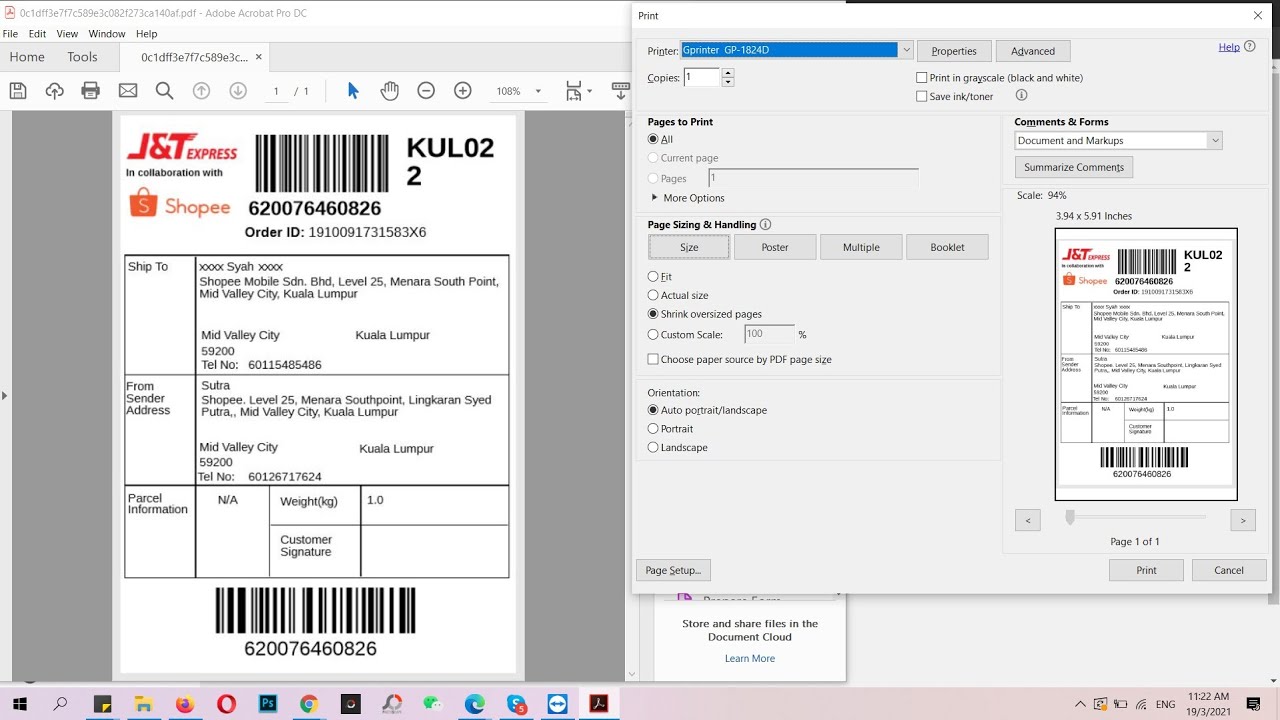Select Auto portrait/landscape orientation
Viewport: 1280px width, 720px height.
tap(653, 410)
